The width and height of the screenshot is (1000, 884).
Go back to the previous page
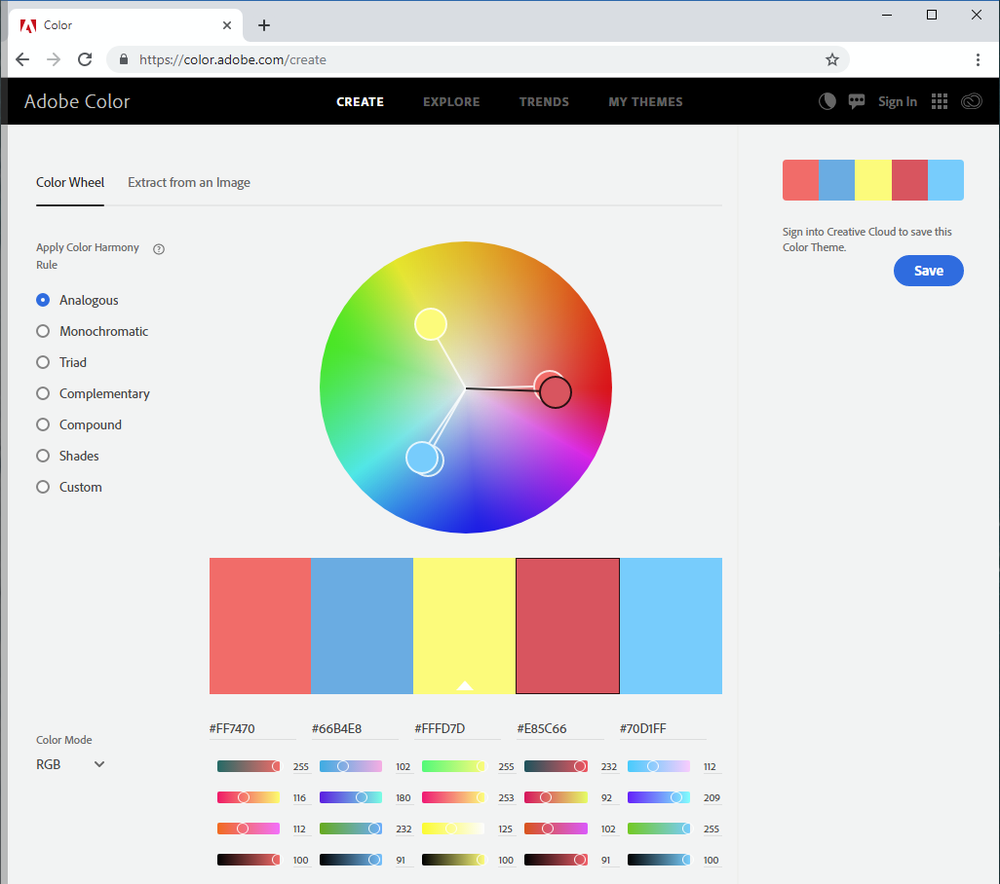[22, 59]
